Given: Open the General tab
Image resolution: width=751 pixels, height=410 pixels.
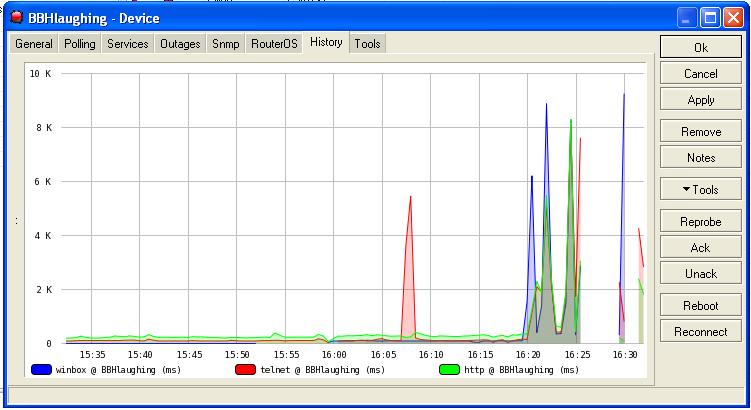Looking at the screenshot, I should pyautogui.click(x=34, y=44).
